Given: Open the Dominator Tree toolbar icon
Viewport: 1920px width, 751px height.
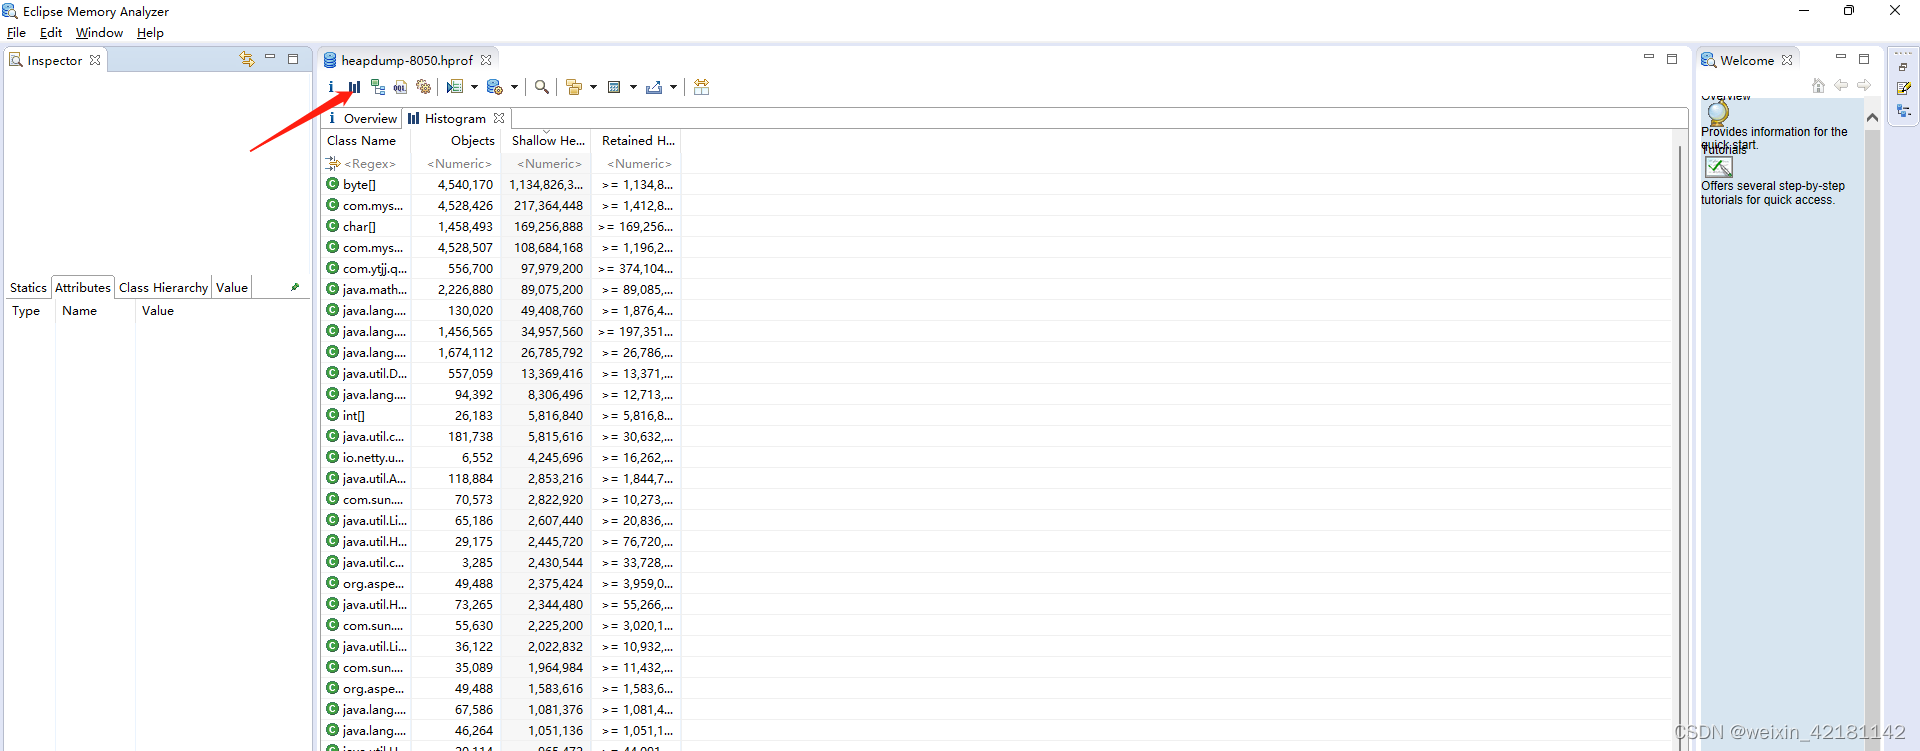Looking at the screenshot, I should coord(377,87).
